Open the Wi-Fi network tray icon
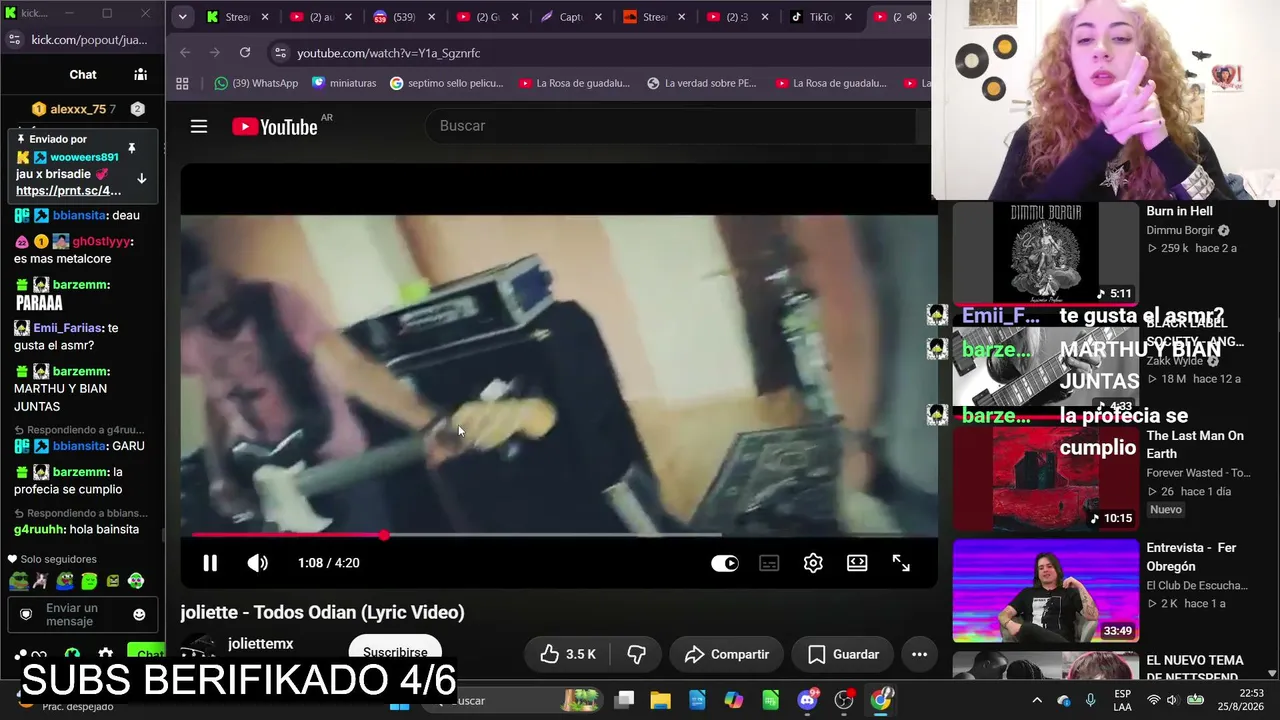1280x720 pixels. [x=1154, y=700]
